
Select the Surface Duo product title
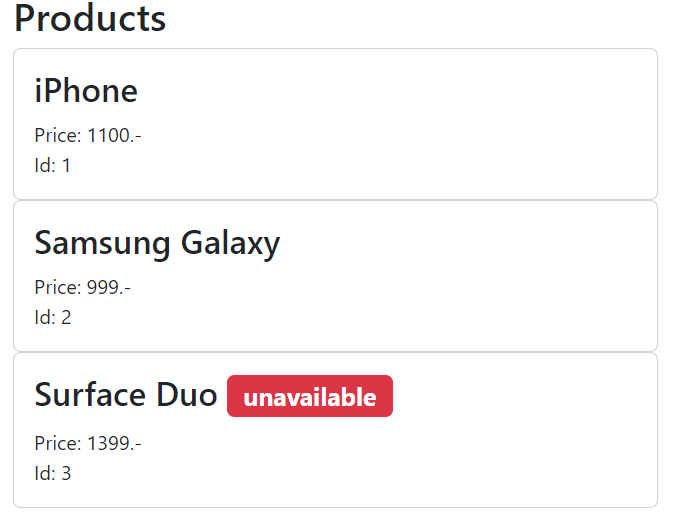[126, 395]
